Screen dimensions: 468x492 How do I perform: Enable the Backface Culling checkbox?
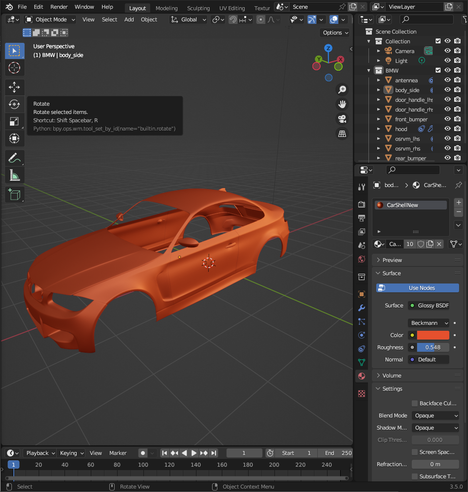click(x=415, y=403)
